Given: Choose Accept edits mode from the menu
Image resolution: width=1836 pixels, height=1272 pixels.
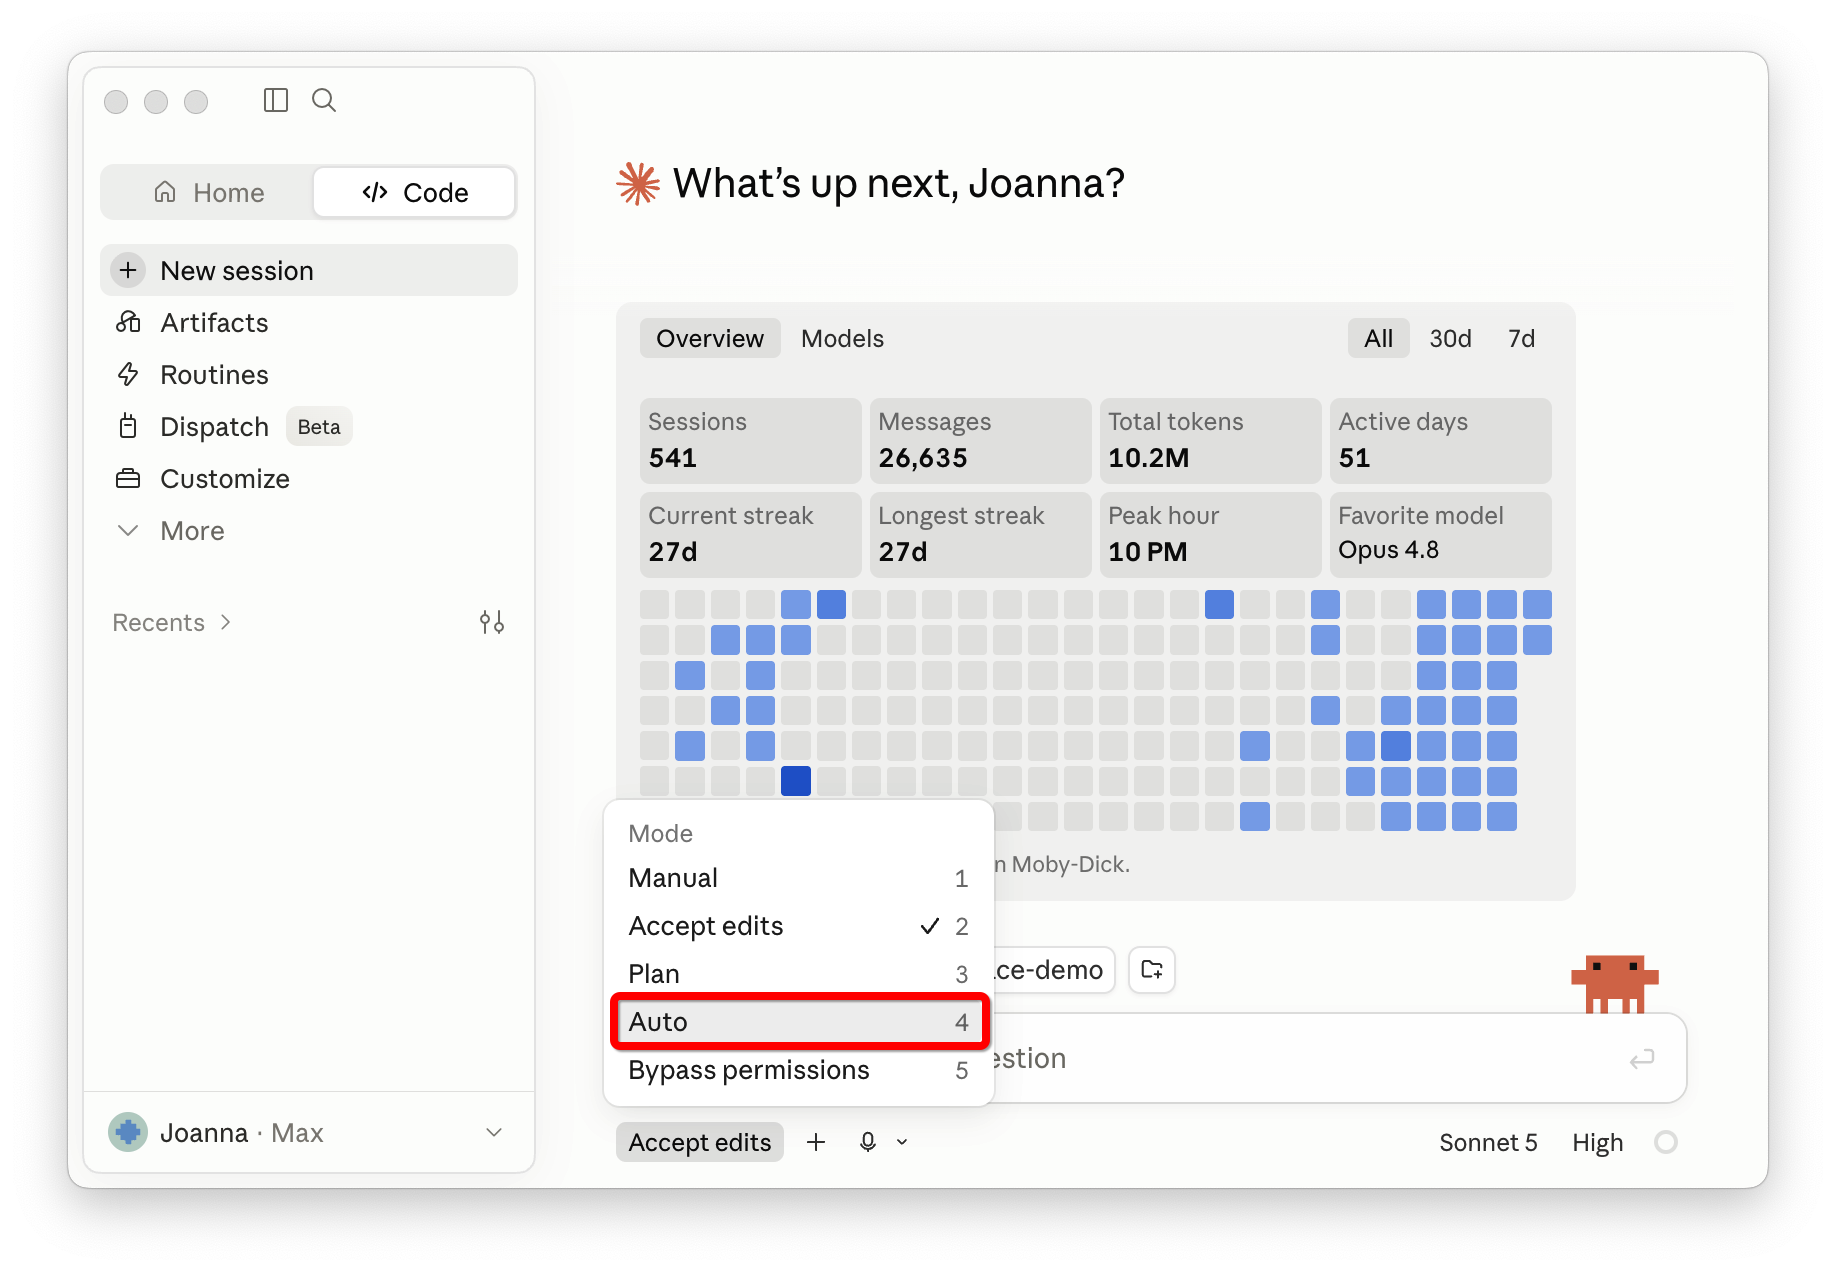Looking at the screenshot, I should pyautogui.click(x=798, y=926).
